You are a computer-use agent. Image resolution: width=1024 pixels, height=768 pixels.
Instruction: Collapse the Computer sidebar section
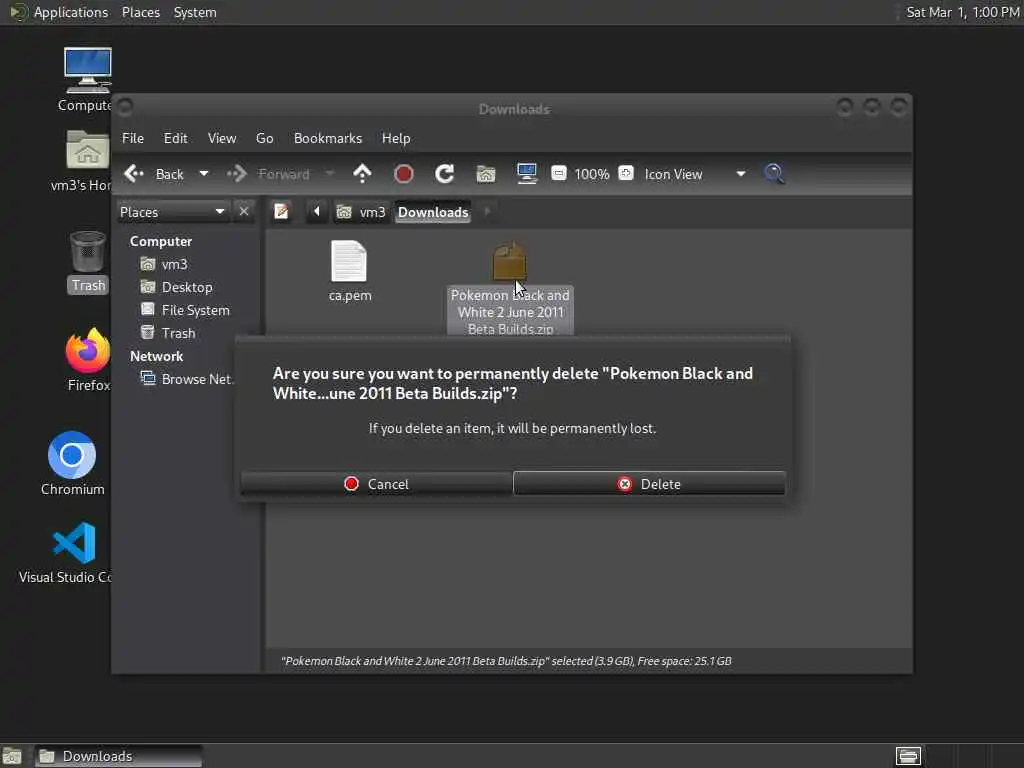161,241
